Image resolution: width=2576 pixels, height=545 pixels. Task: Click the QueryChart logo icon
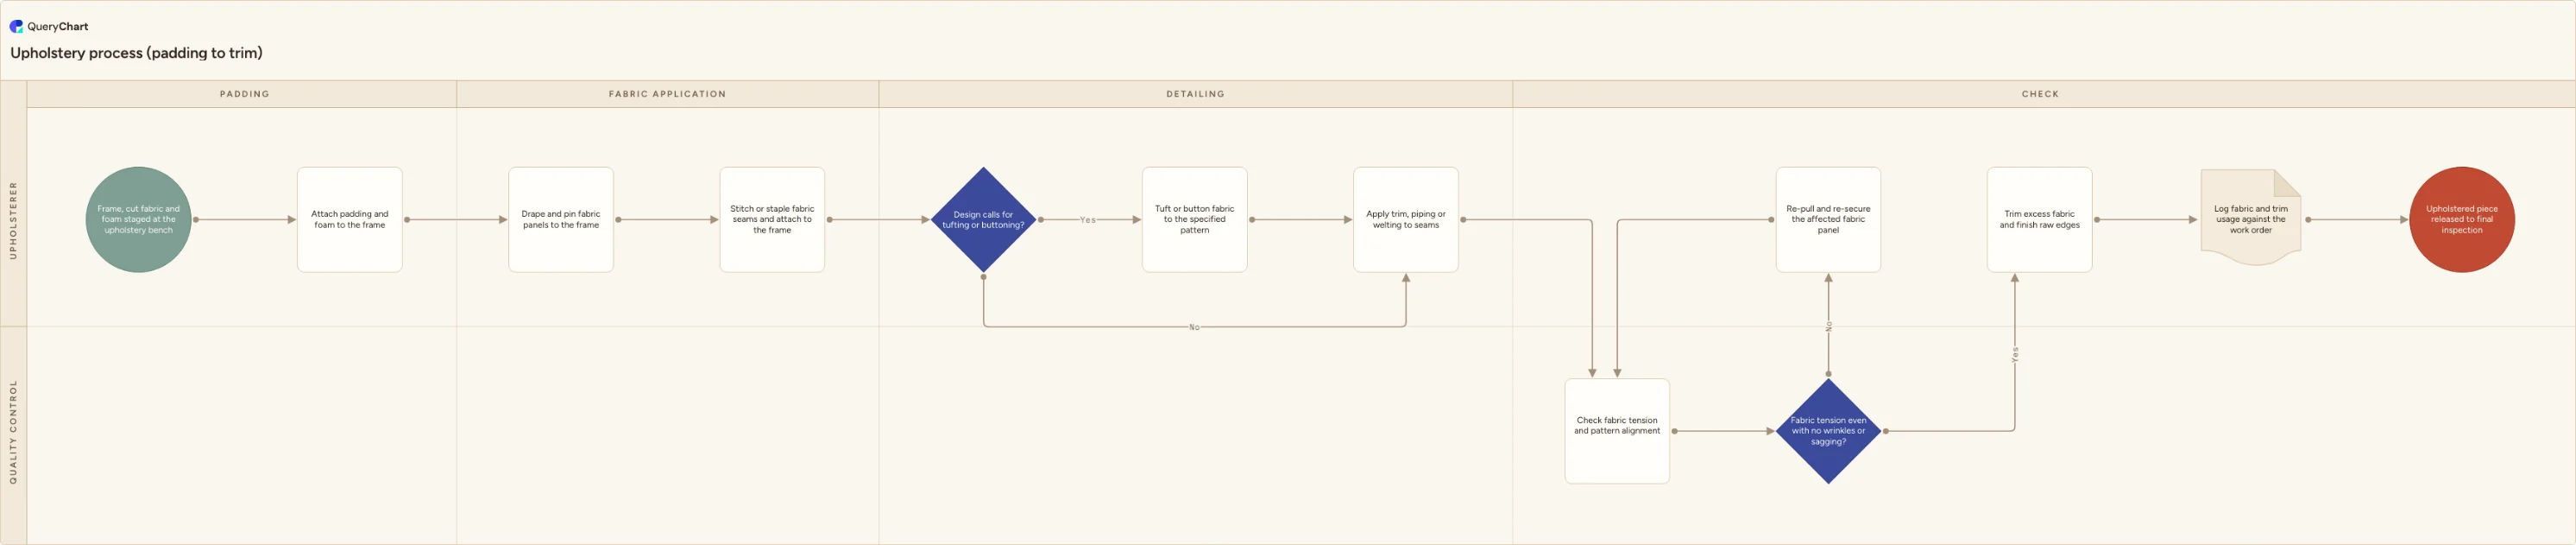[x=16, y=27]
